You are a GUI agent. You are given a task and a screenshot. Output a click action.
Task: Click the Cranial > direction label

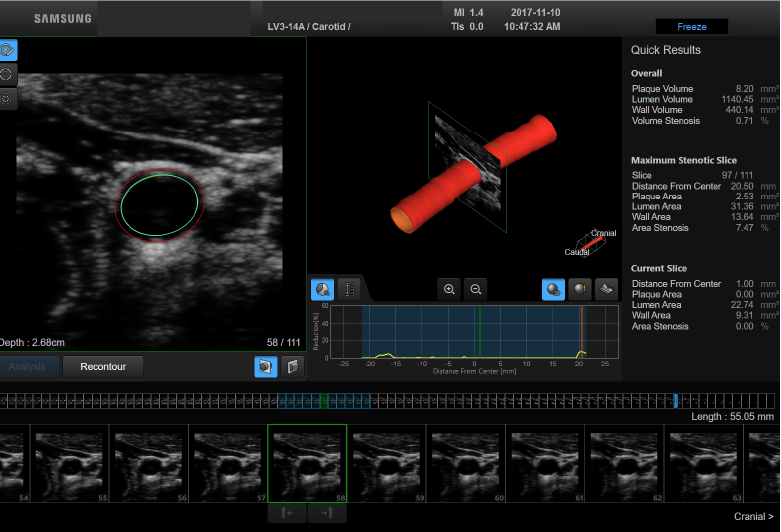tap(754, 517)
